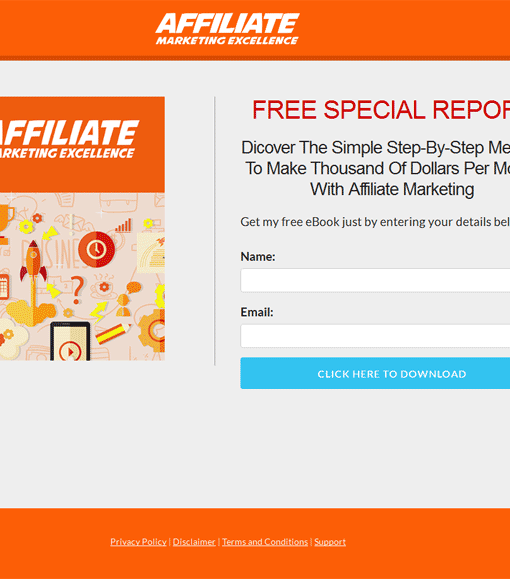
Task: Click the orange speech bubble icon on cover
Action: point(134,287)
